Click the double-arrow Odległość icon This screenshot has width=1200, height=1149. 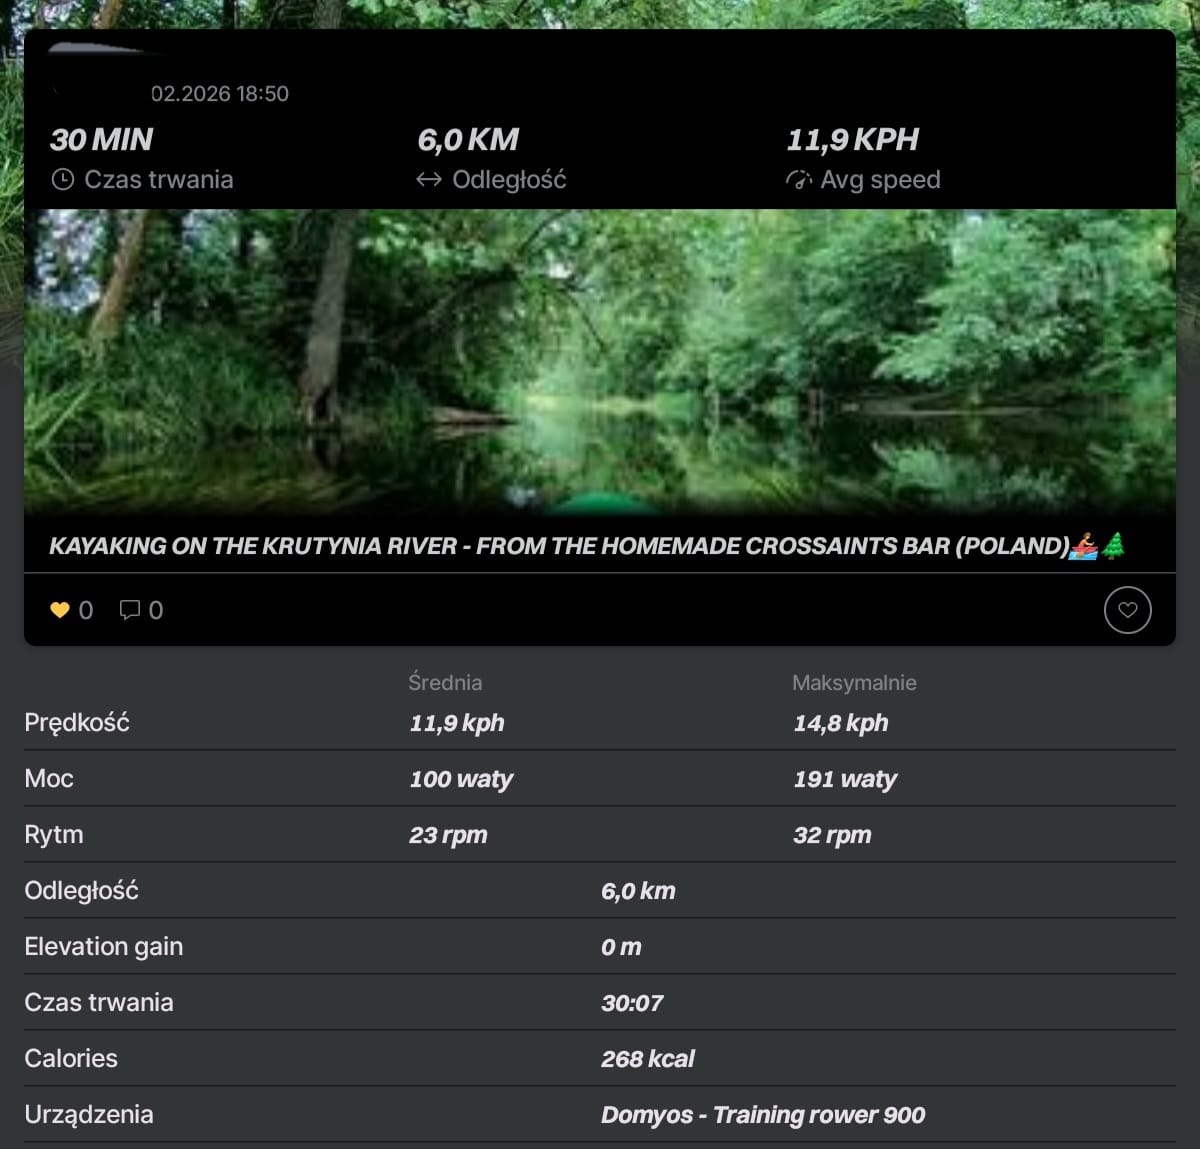click(x=429, y=180)
